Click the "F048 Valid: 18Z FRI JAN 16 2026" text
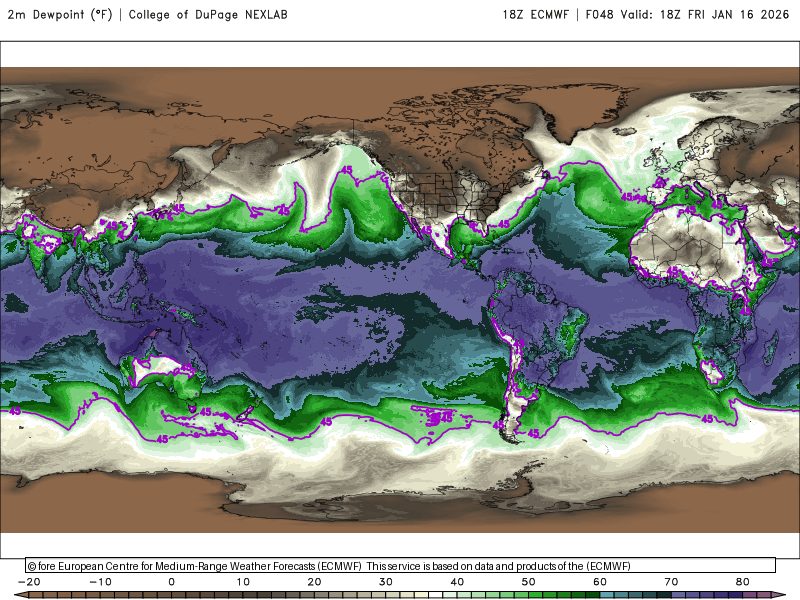 click(x=687, y=15)
